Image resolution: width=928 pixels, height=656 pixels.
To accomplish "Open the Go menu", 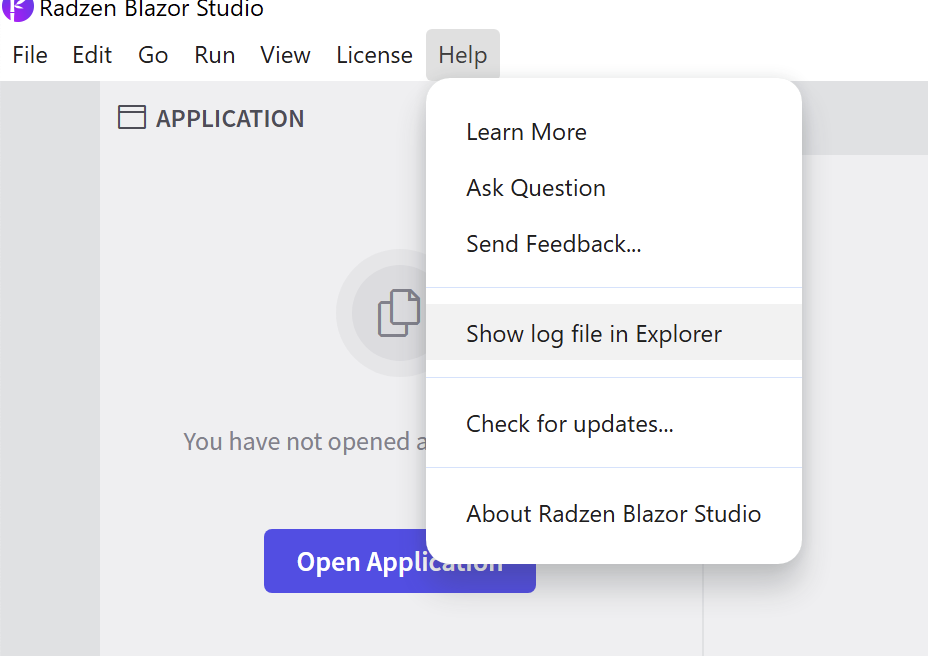I will (x=153, y=55).
